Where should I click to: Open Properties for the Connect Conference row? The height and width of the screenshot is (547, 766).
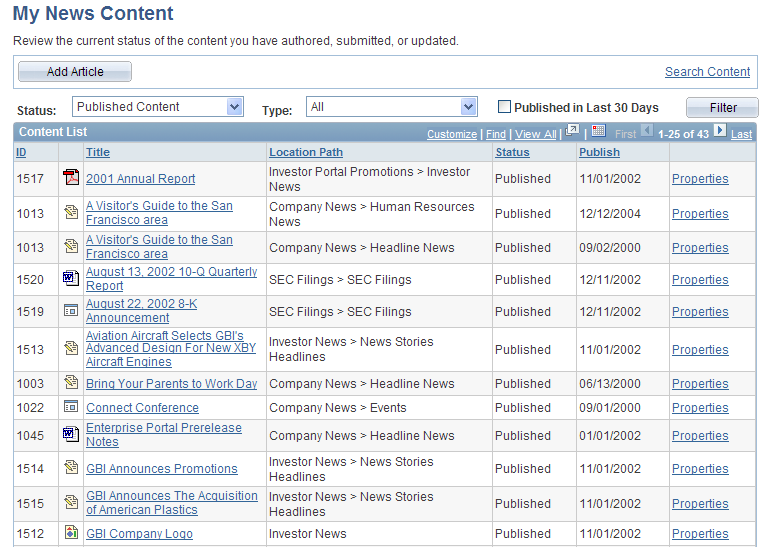(x=700, y=408)
